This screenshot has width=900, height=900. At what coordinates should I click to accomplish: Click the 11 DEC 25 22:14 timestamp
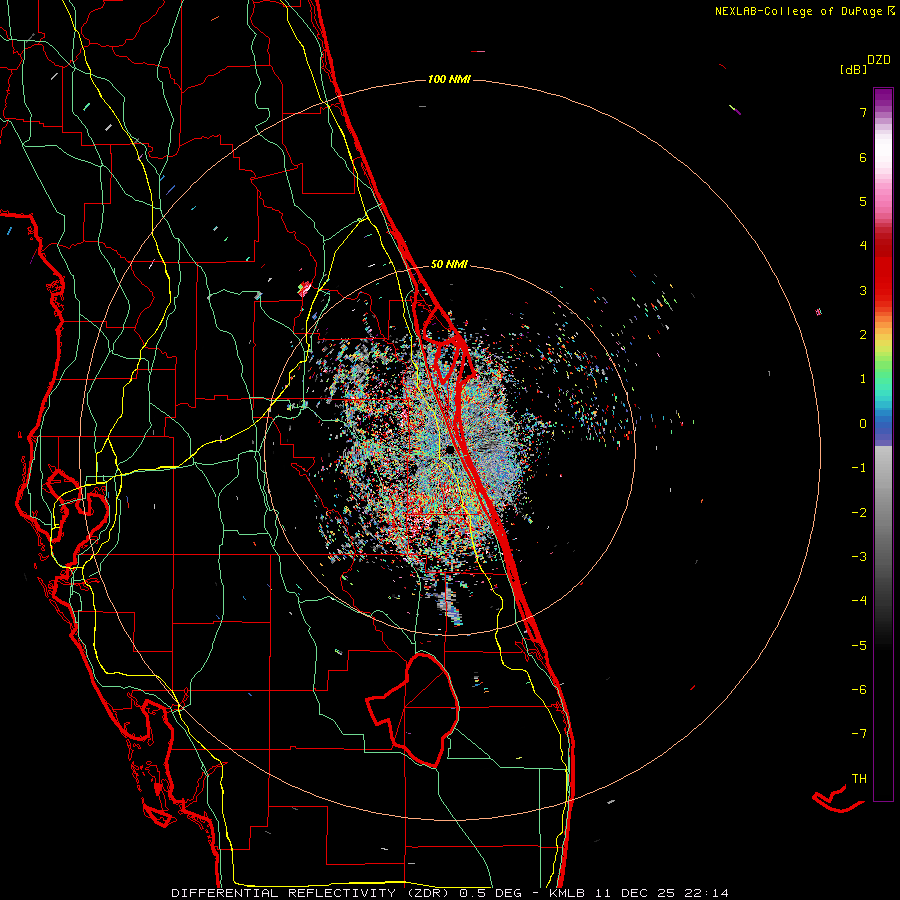[662, 893]
